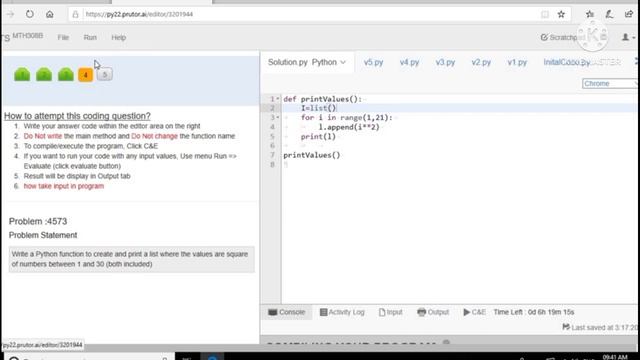Click the 'how take input in program' link
Image resolution: width=640 pixels, height=360 pixels.
64,186
